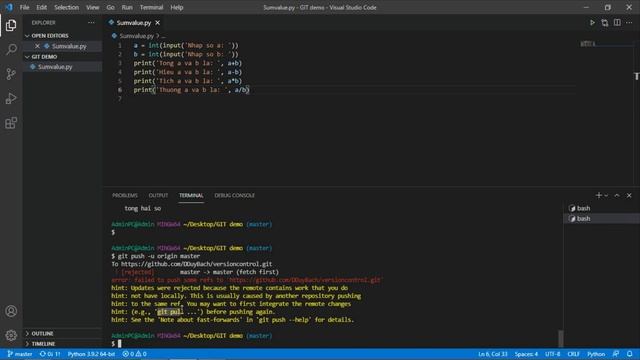Select Python 3.9.2 64-bit interpreter

(x=91, y=354)
